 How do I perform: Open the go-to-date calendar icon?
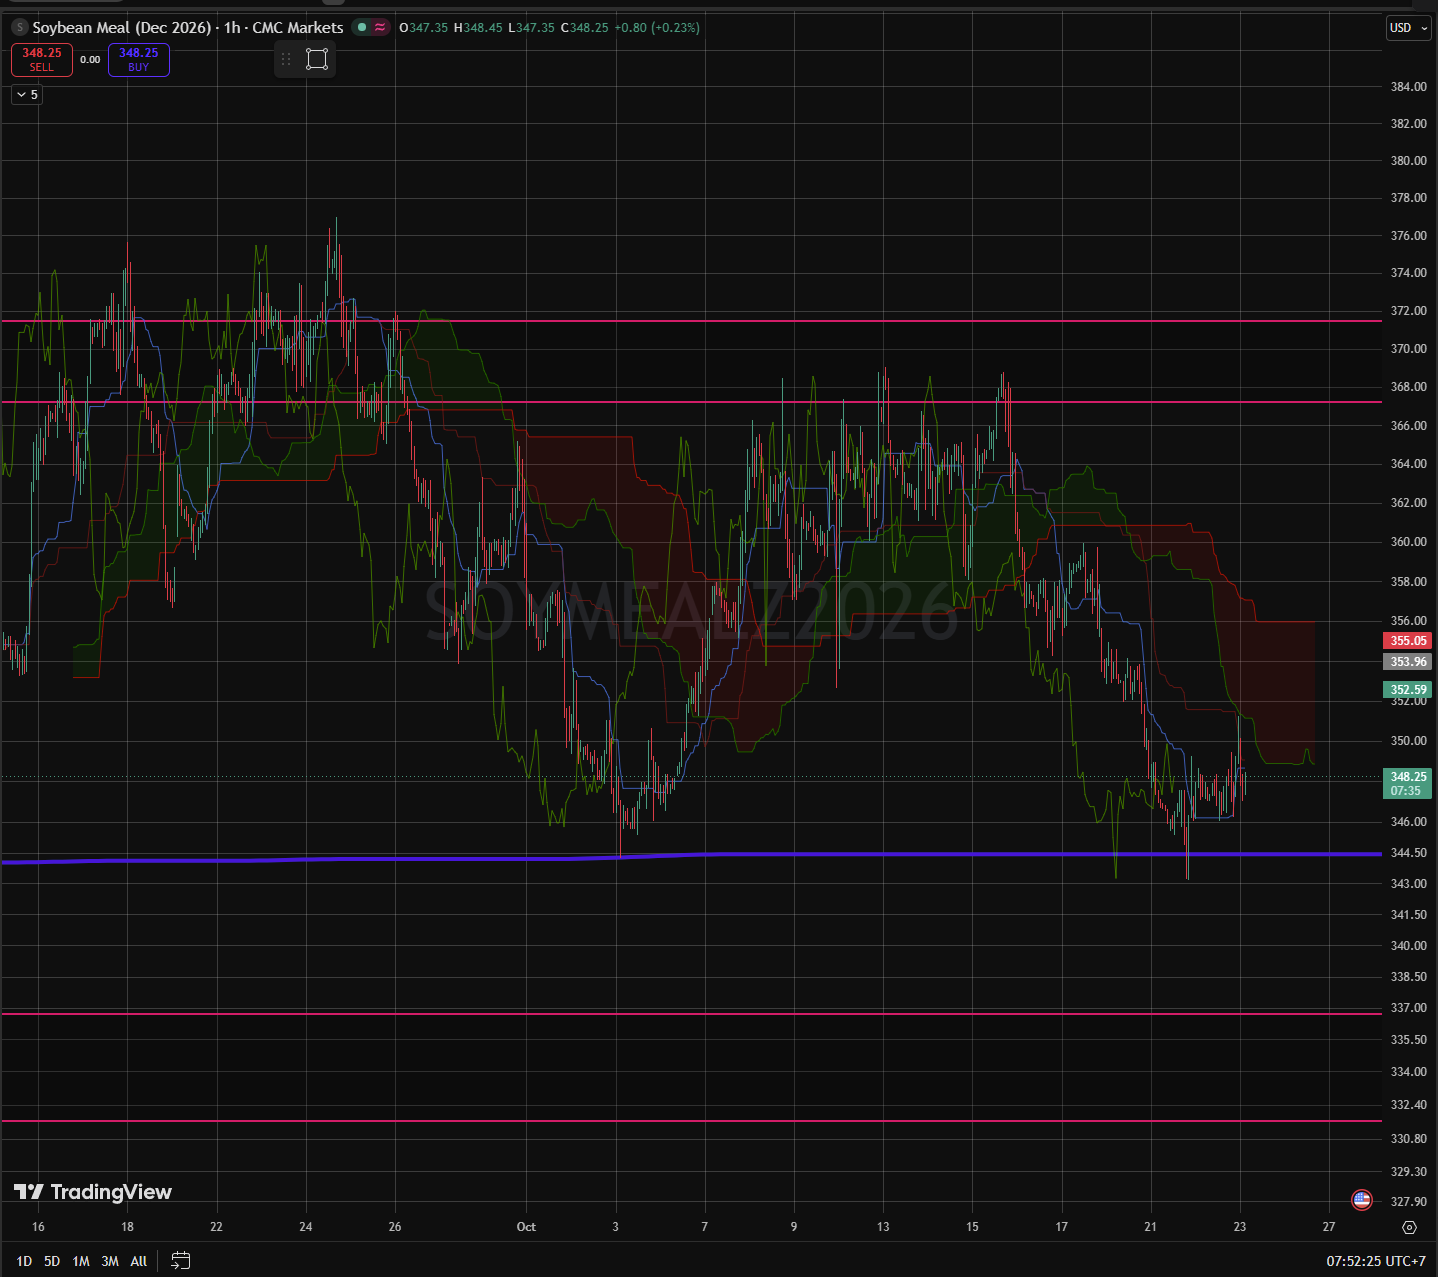[x=181, y=1260]
